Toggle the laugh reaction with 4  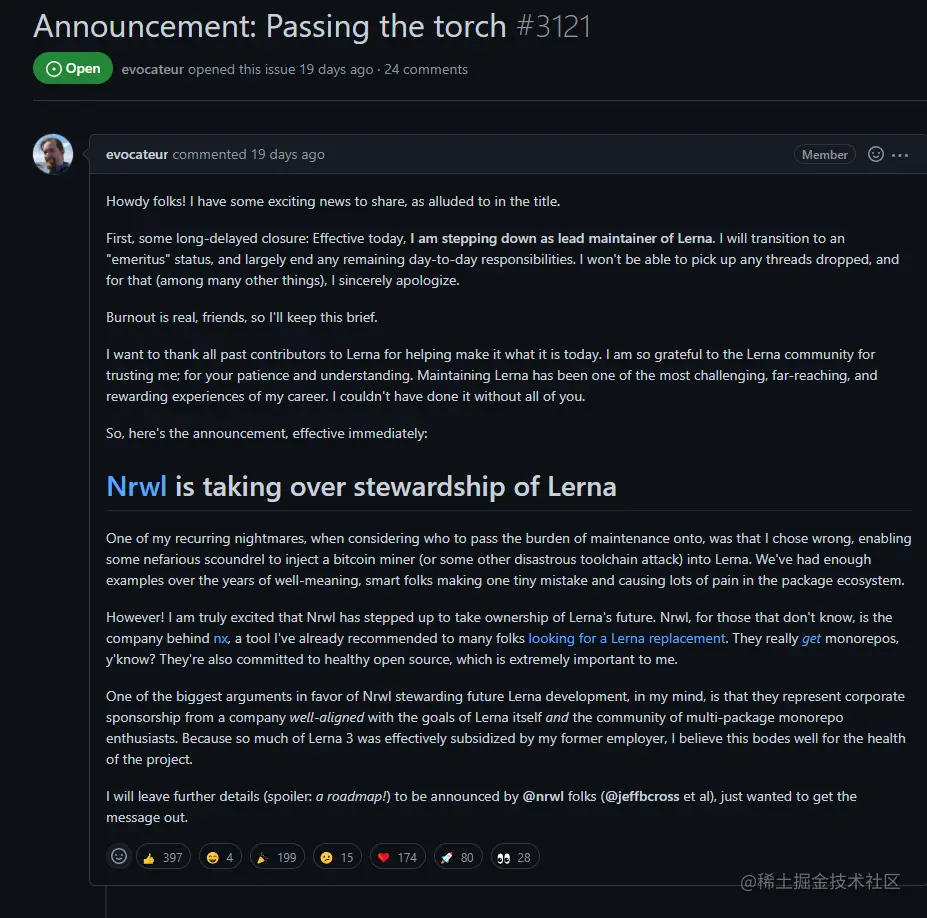tap(219, 857)
